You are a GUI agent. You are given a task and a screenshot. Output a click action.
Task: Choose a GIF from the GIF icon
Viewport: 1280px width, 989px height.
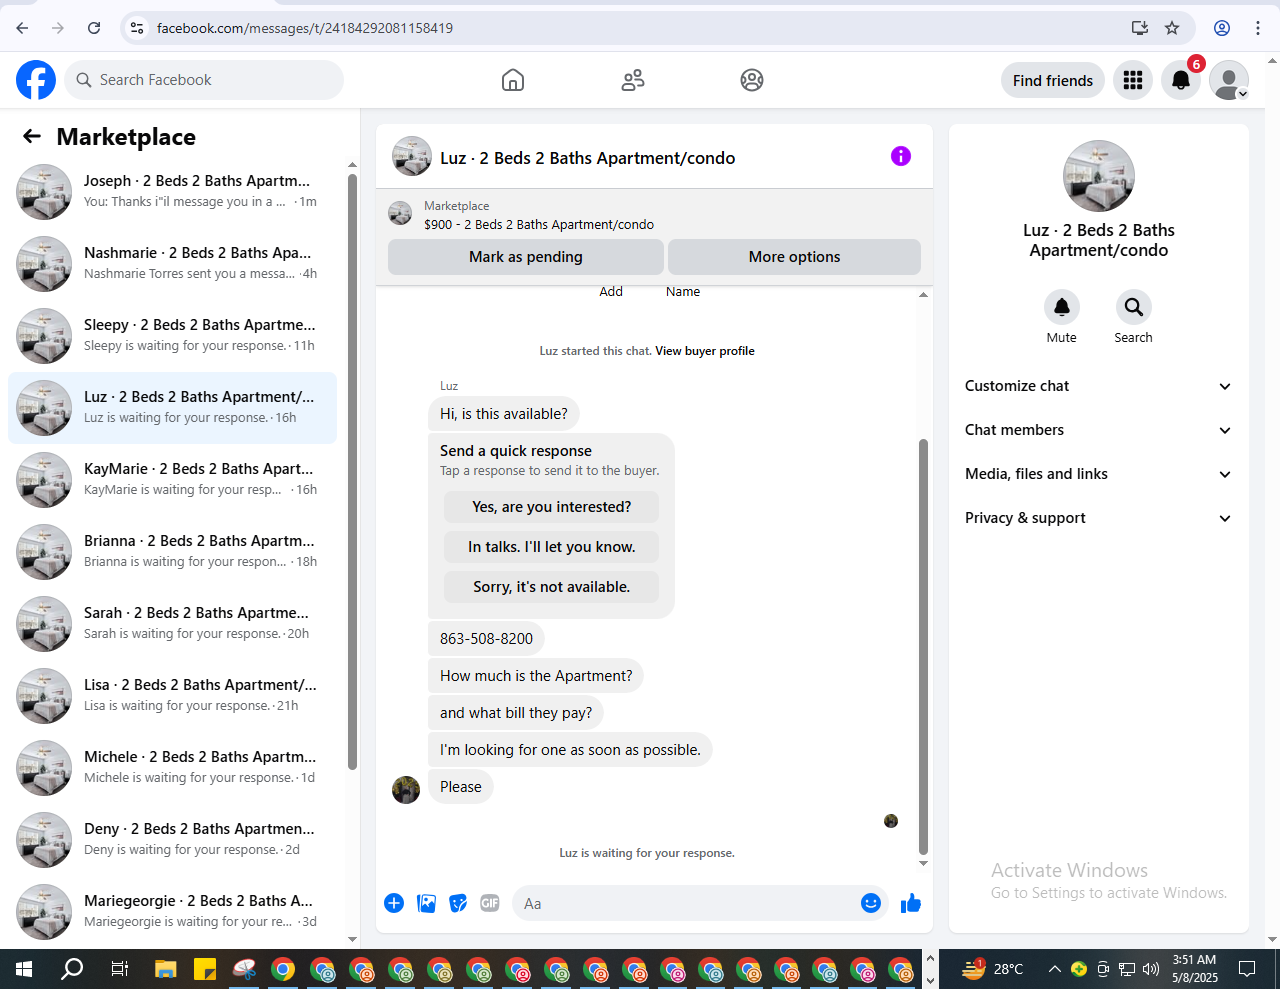[x=490, y=903]
